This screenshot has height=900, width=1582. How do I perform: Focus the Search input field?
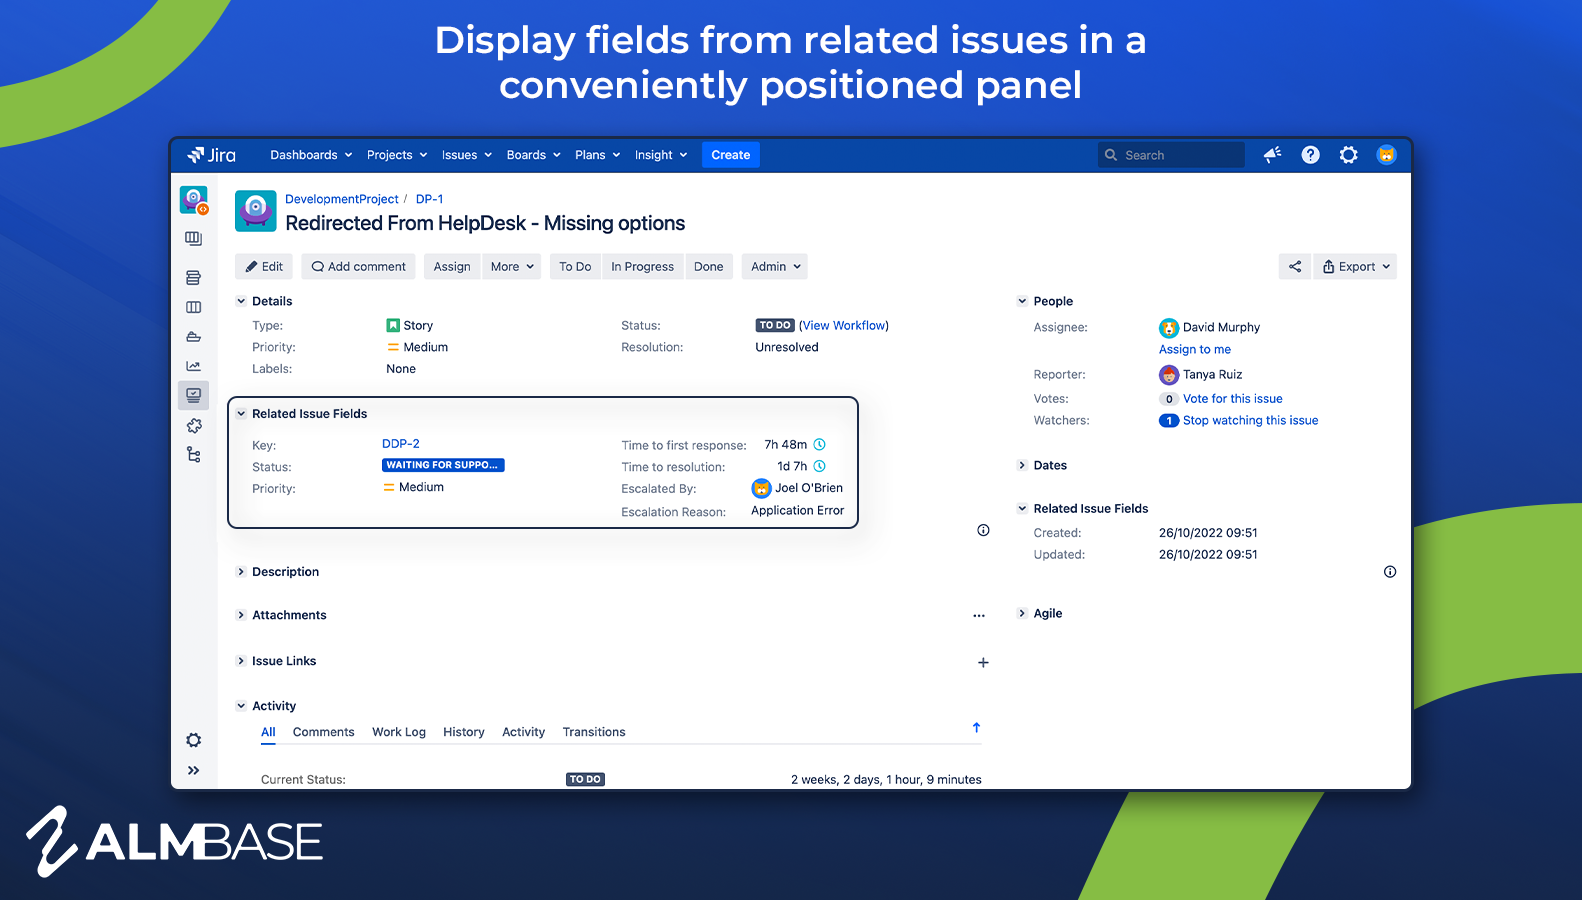tap(1171, 155)
